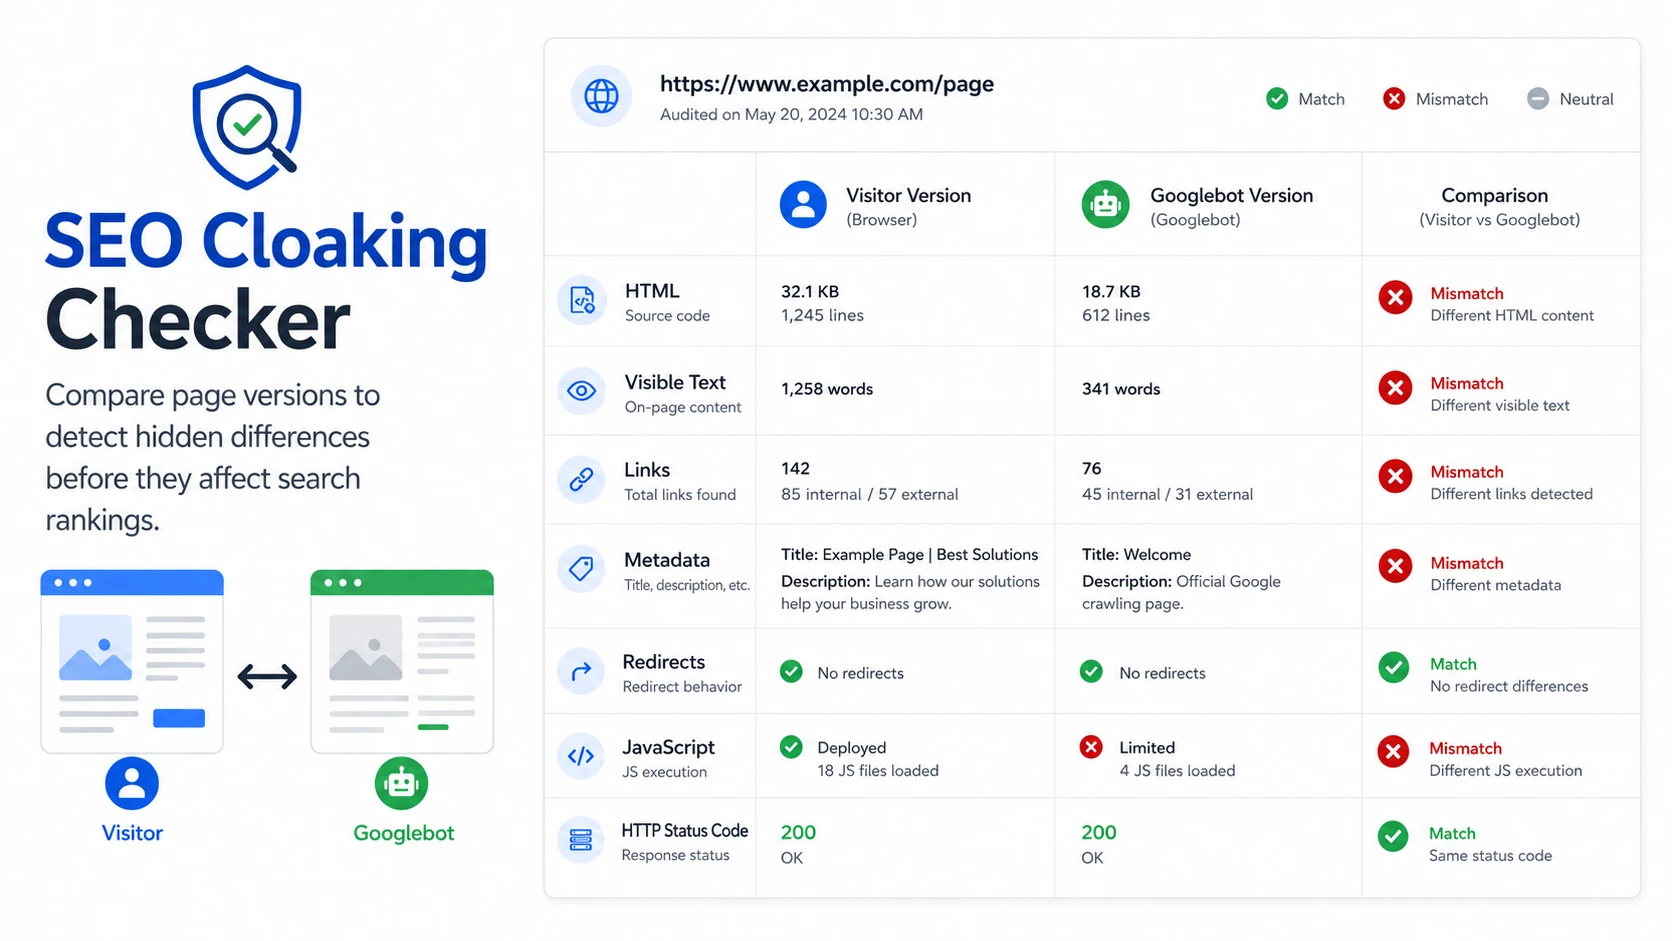Click the green Googlebot avatar under mockup
Screen dimensions: 1672x941
[x=402, y=783]
